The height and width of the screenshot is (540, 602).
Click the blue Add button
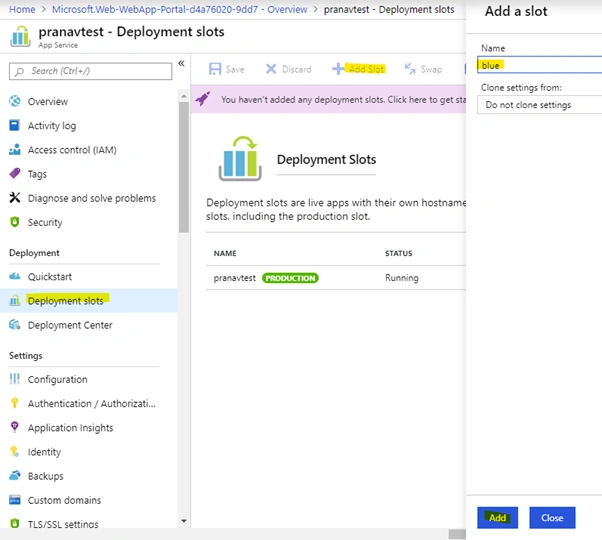click(498, 518)
